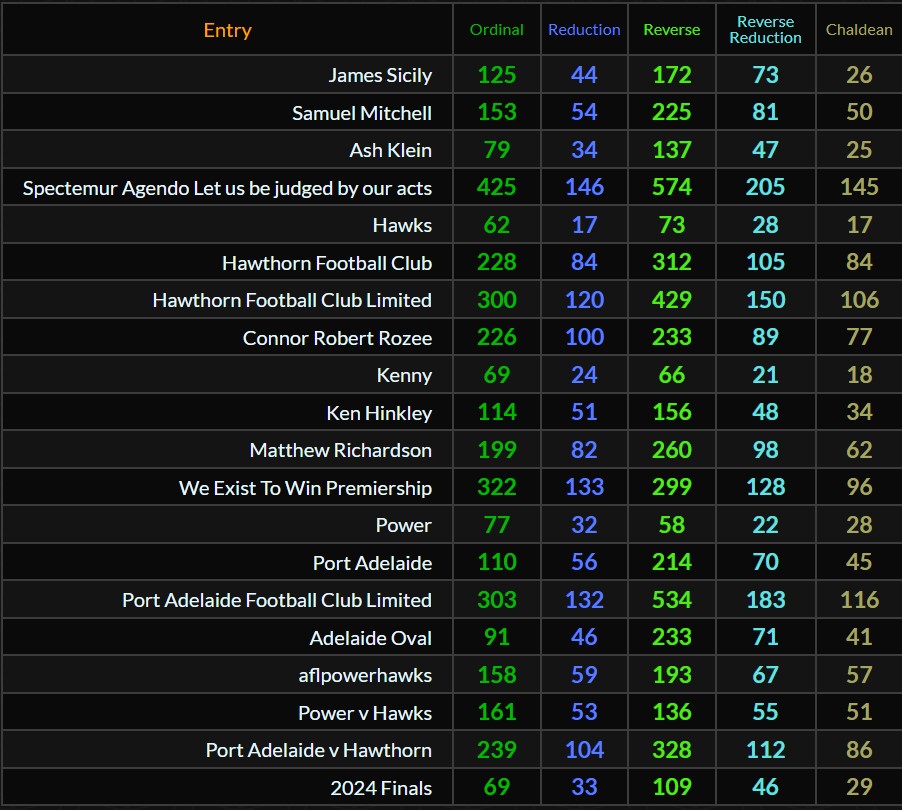The image size is (902, 810).
Task: Click the Spectemur Agendo motto entry
Action: click(227, 188)
